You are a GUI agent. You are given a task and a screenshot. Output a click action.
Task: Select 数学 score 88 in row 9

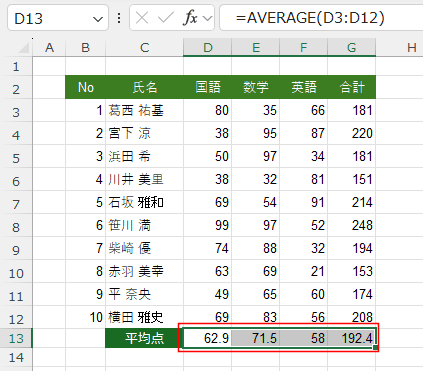click(x=256, y=248)
